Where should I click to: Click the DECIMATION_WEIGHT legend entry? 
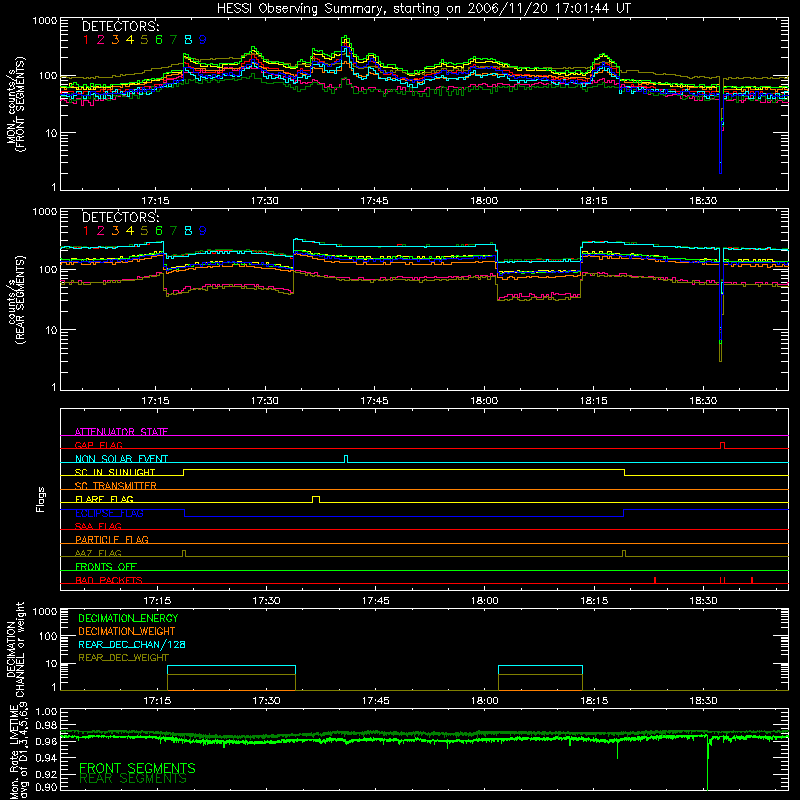point(127,632)
